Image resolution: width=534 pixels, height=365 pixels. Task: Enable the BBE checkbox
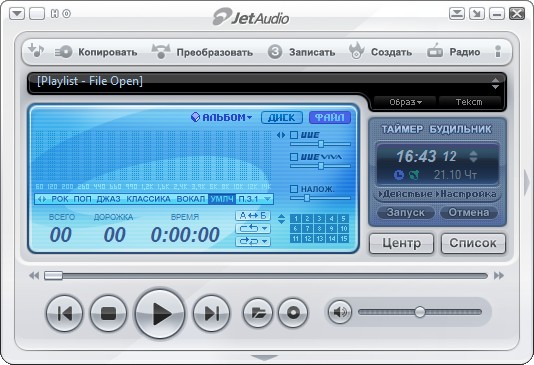[294, 135]
